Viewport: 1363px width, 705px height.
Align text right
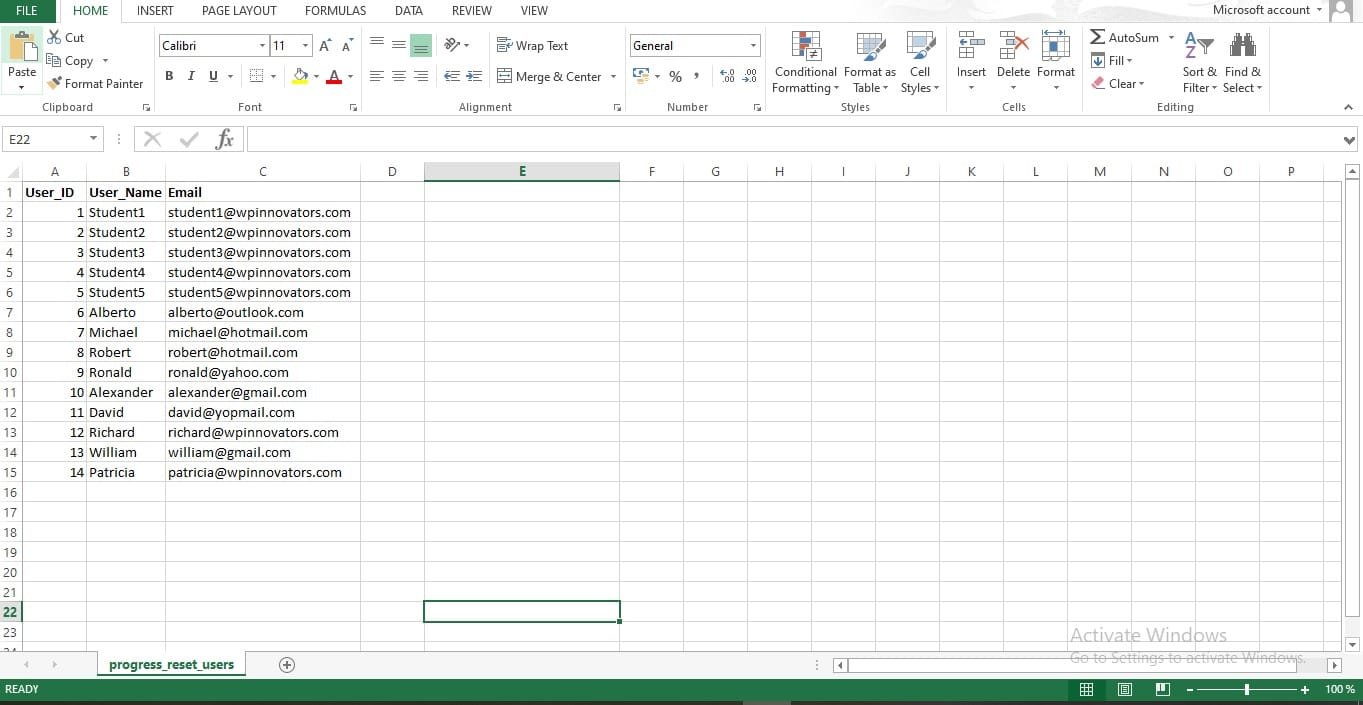click(x=421, y=76)
